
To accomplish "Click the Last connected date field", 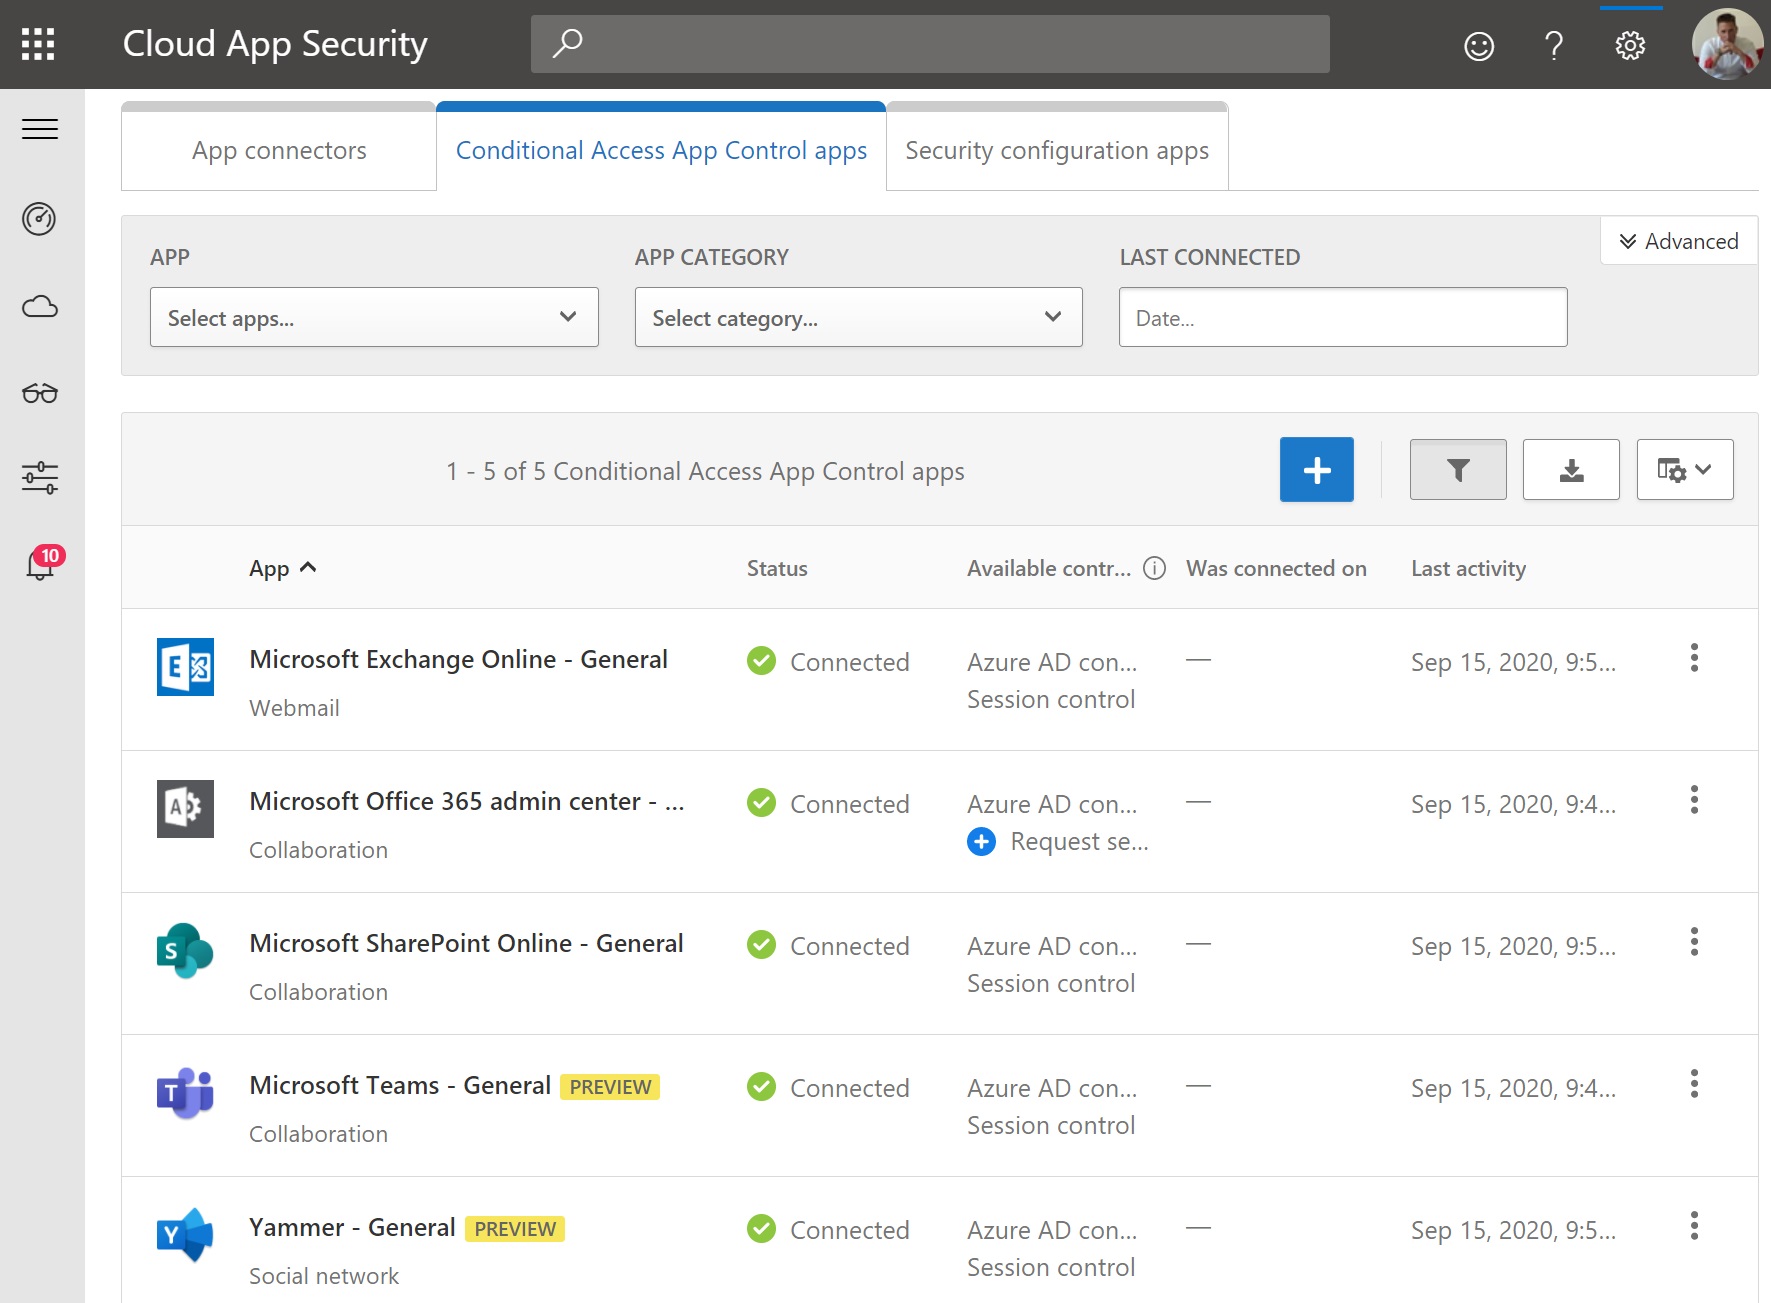I will tap(1342, 317).
